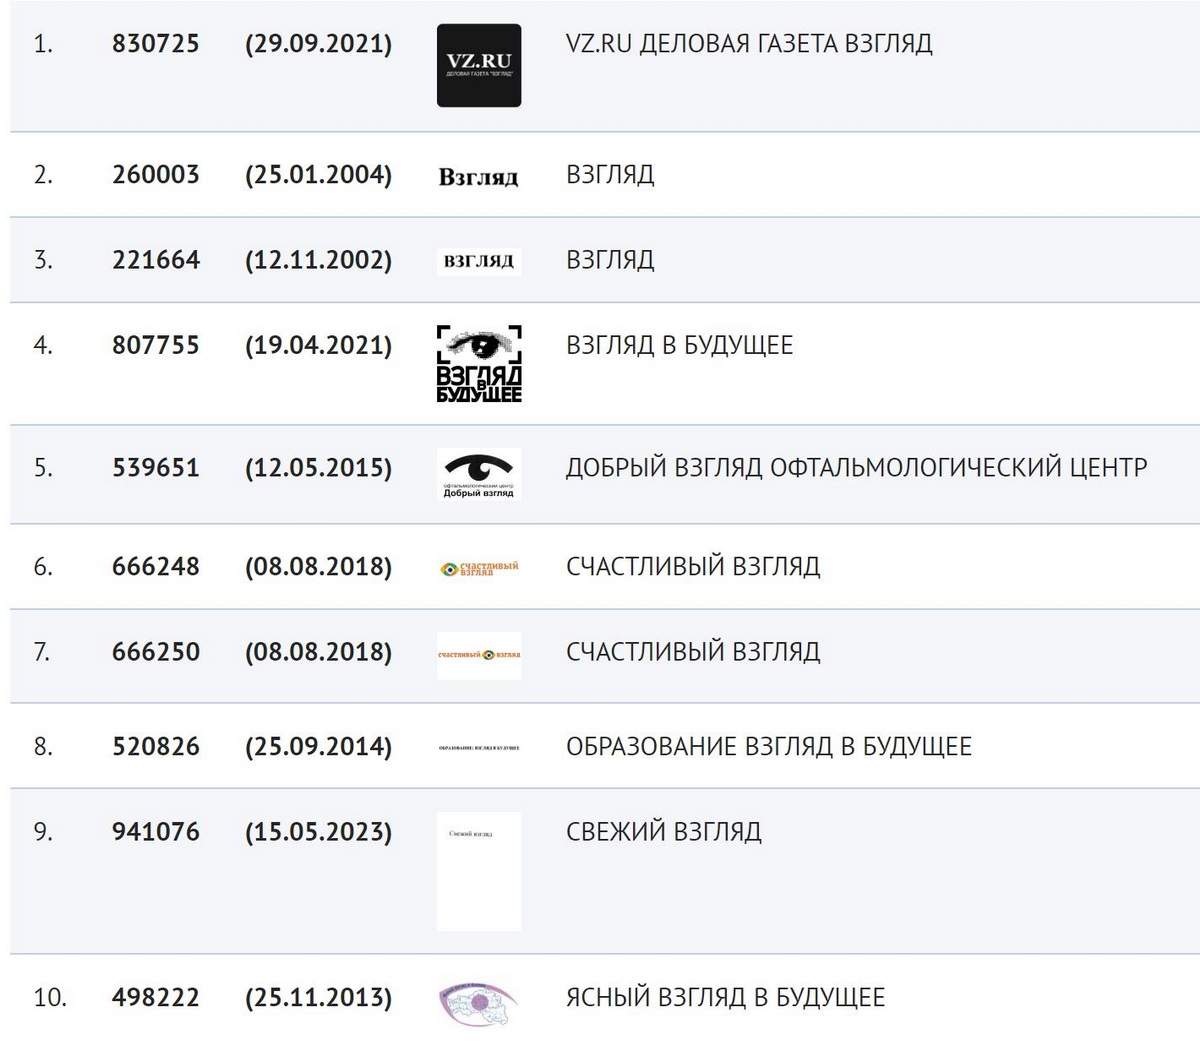
Task: Click the date 12.11.2002 in row 3
Action: coord(319,261)
